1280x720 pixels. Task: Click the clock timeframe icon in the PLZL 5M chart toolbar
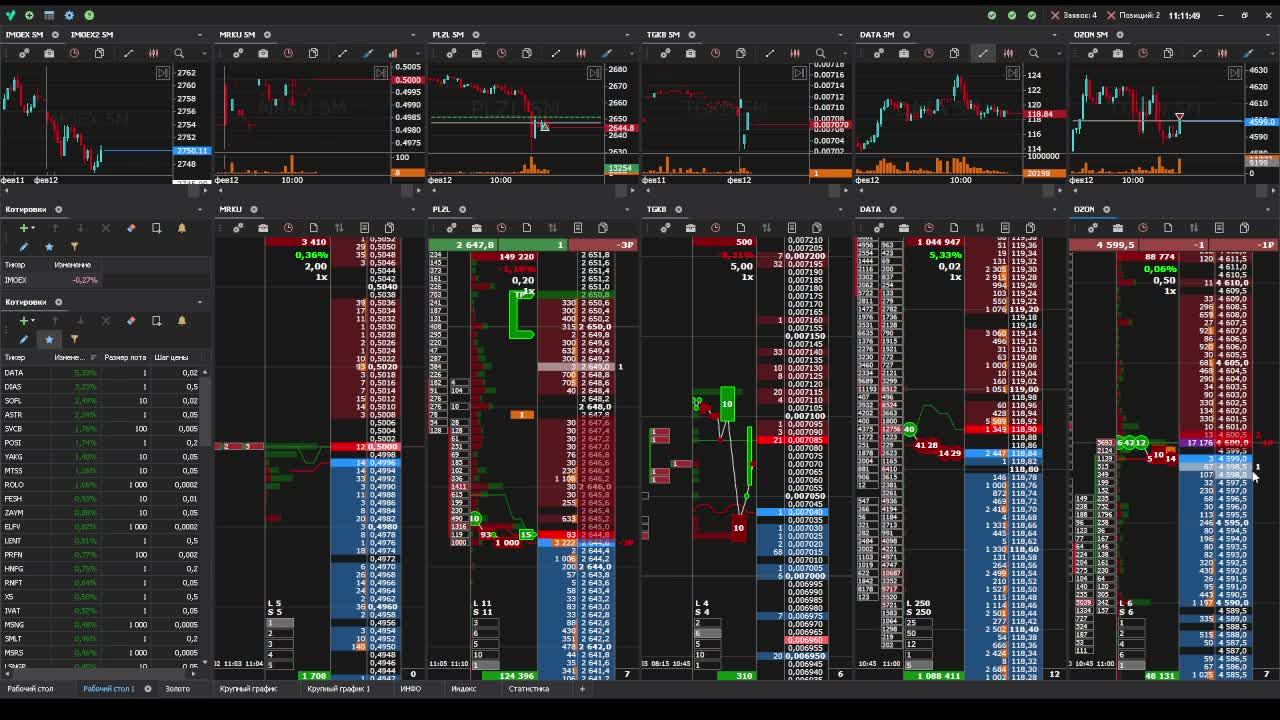click(501, 53)
